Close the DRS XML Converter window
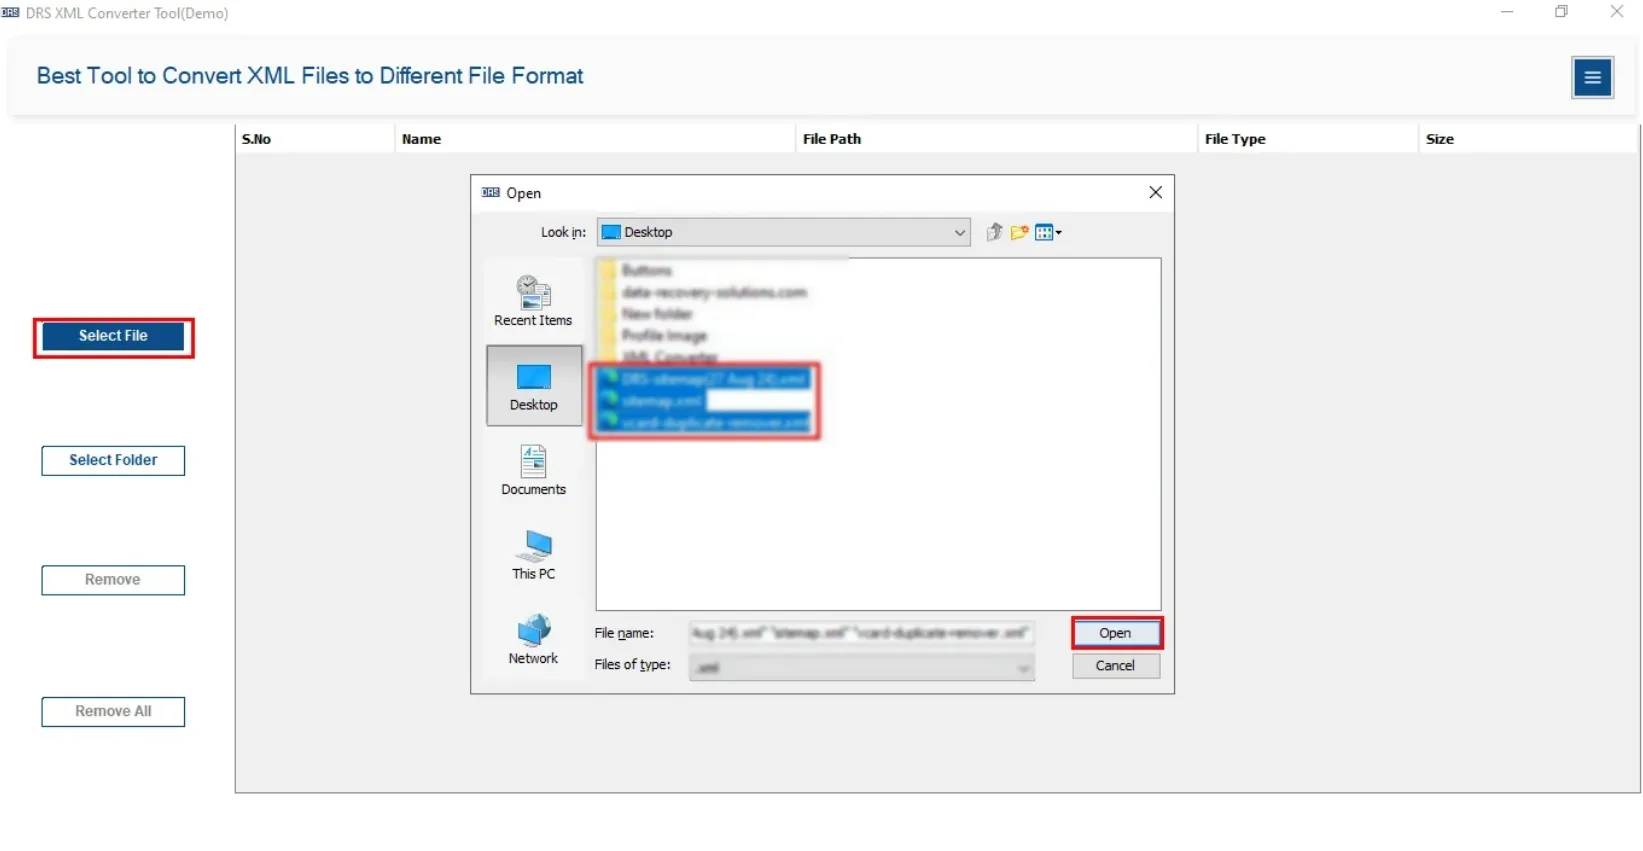The width and height of the screenshot is (1643, 851). (x=1617, y=12)
